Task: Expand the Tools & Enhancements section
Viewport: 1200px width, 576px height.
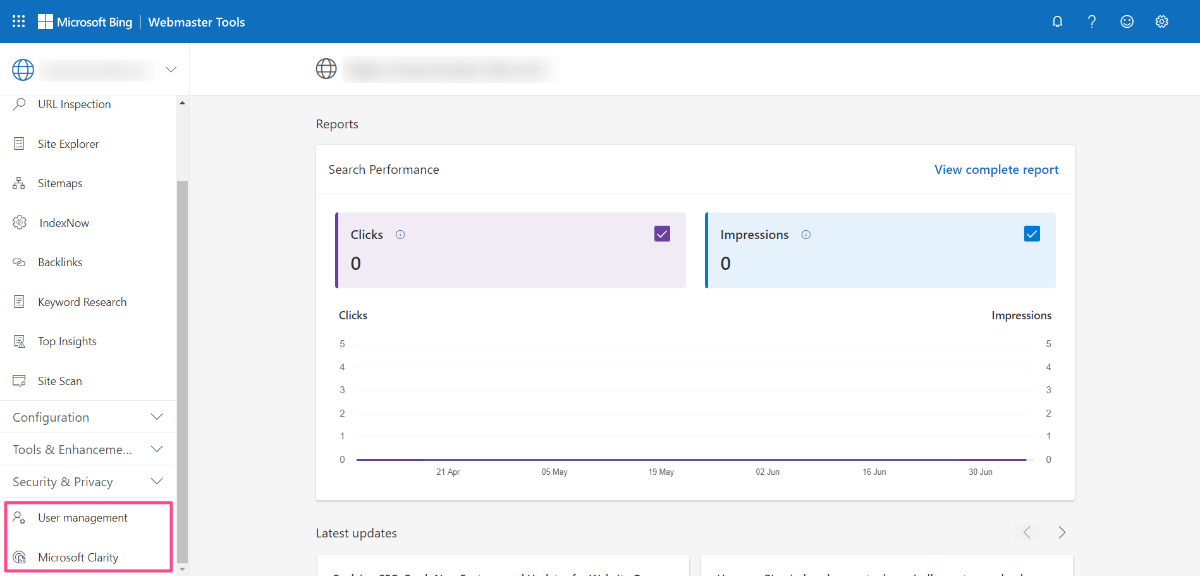Action: tap(88, 450)
